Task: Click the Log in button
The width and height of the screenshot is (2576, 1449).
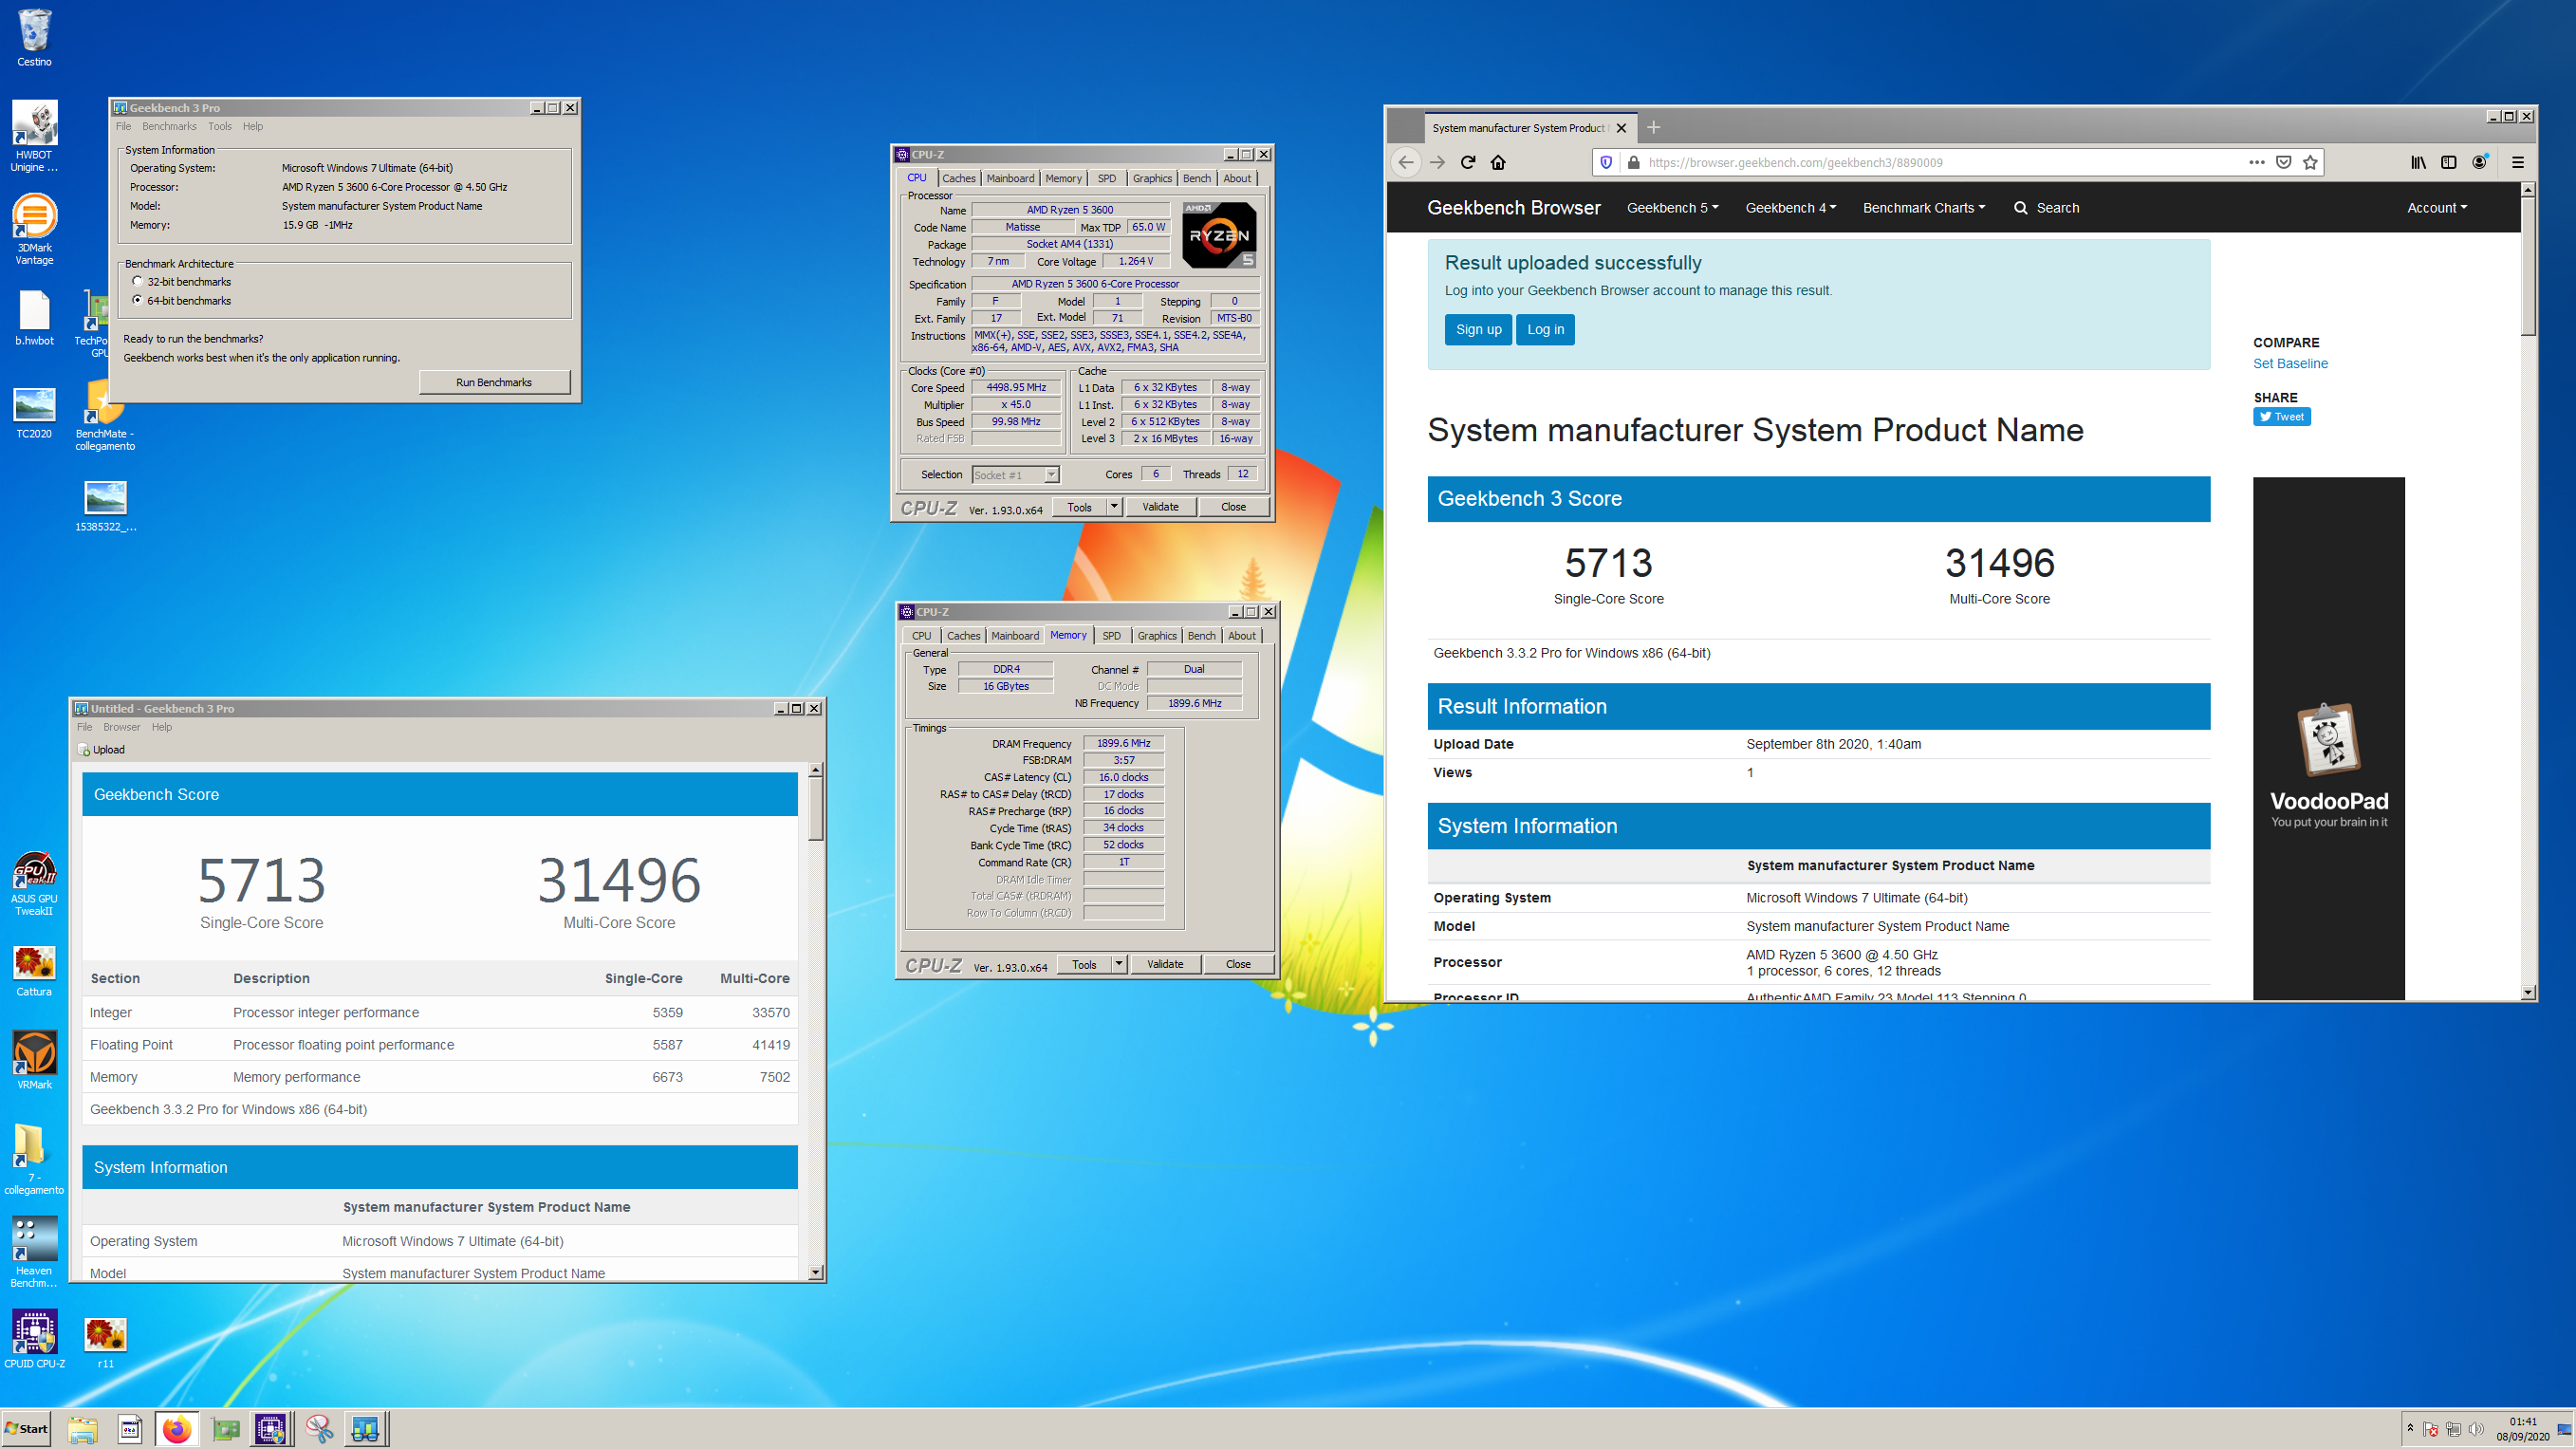Action: (1545, 330)
